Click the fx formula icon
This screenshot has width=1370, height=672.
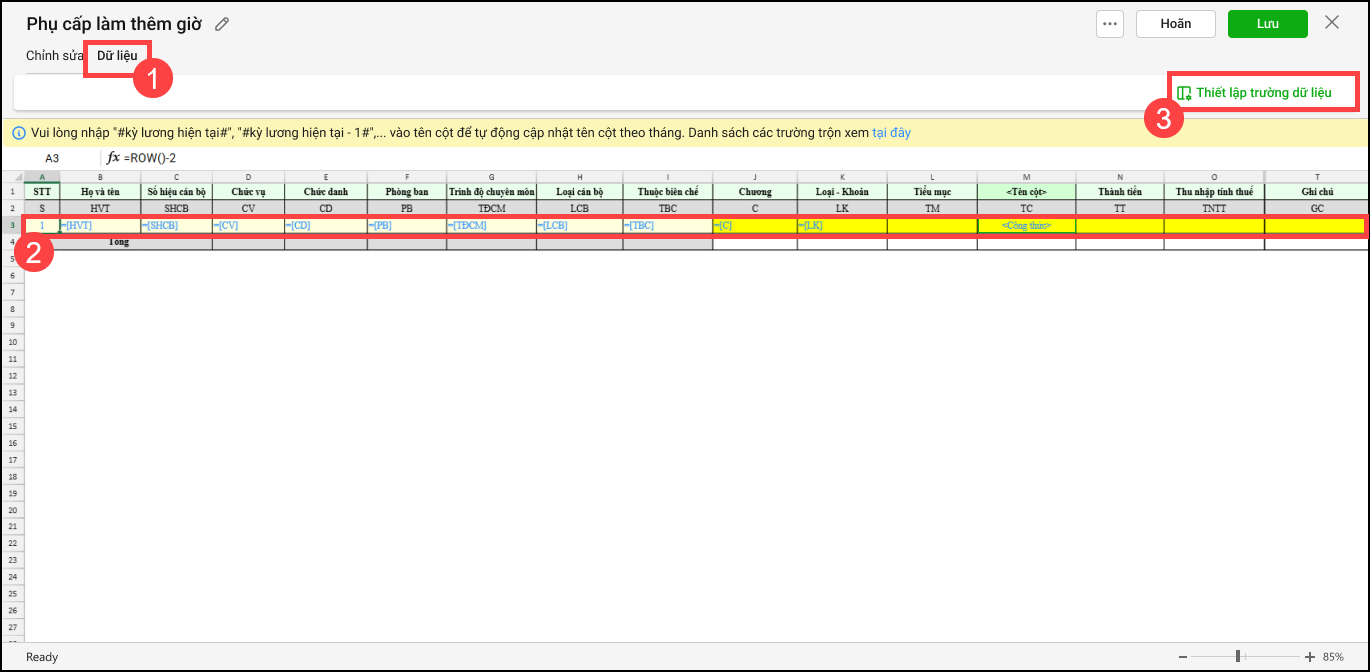pos(113,158)
